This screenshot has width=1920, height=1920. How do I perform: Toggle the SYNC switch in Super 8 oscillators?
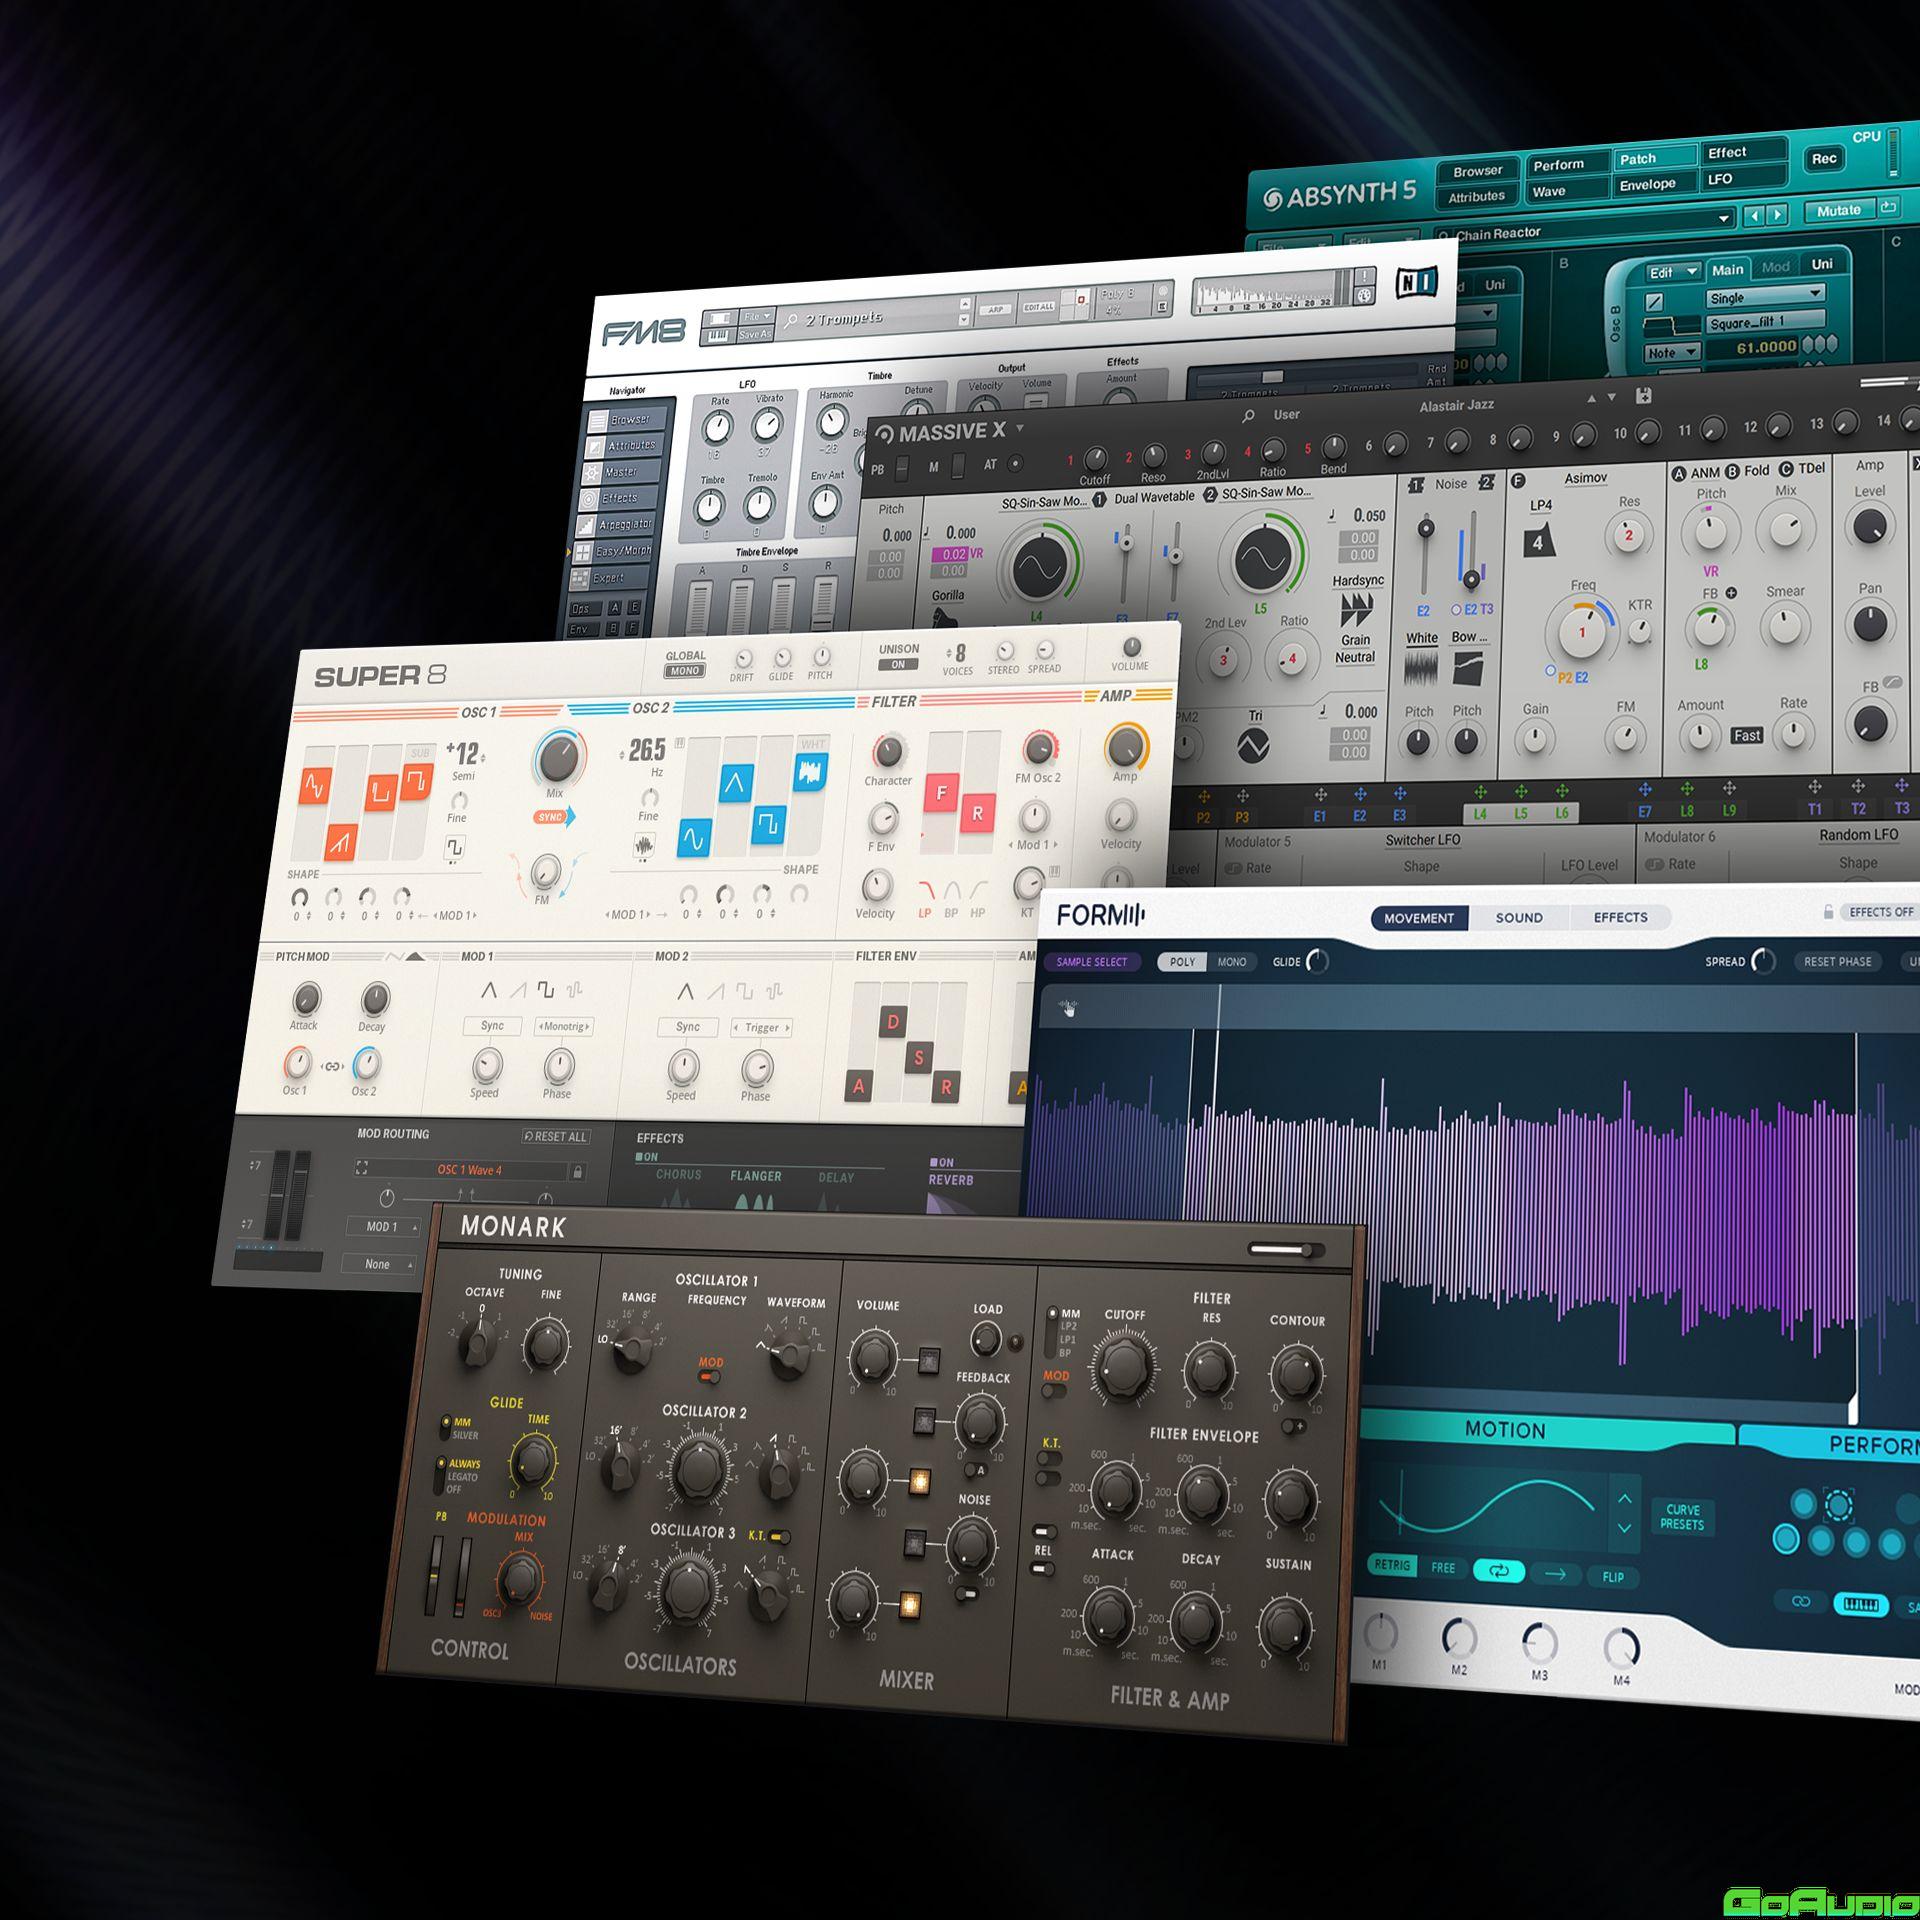555,817
